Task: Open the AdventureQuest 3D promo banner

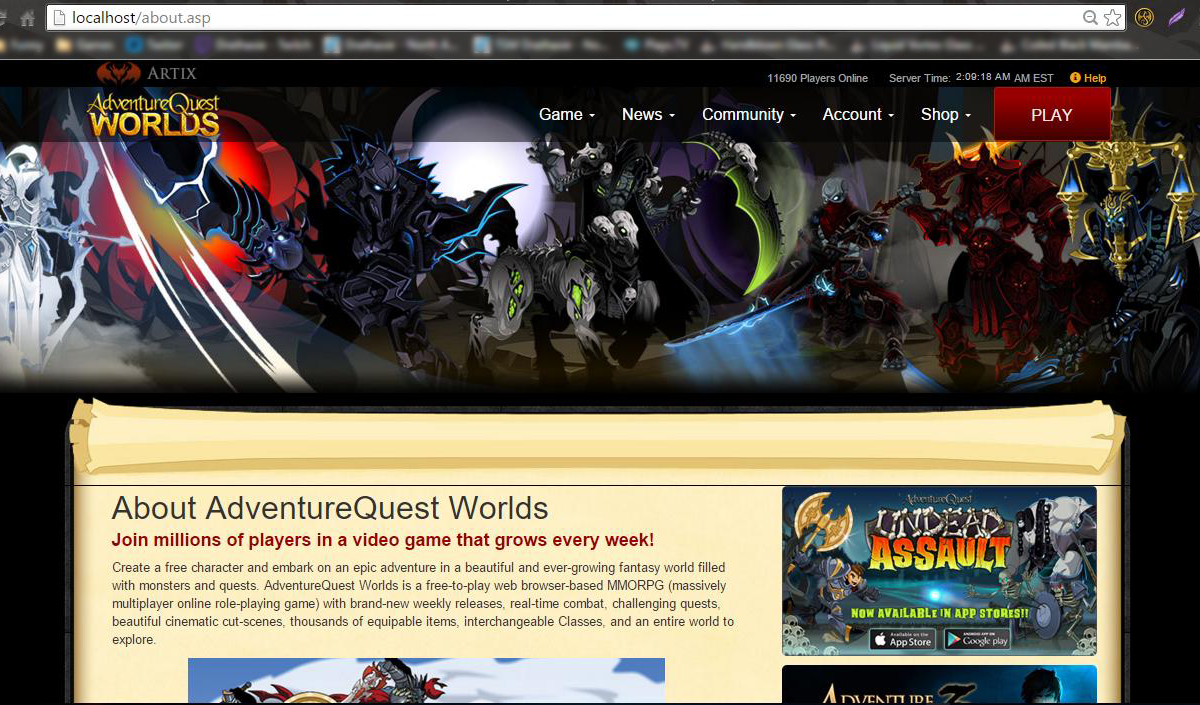Action: 939,685
